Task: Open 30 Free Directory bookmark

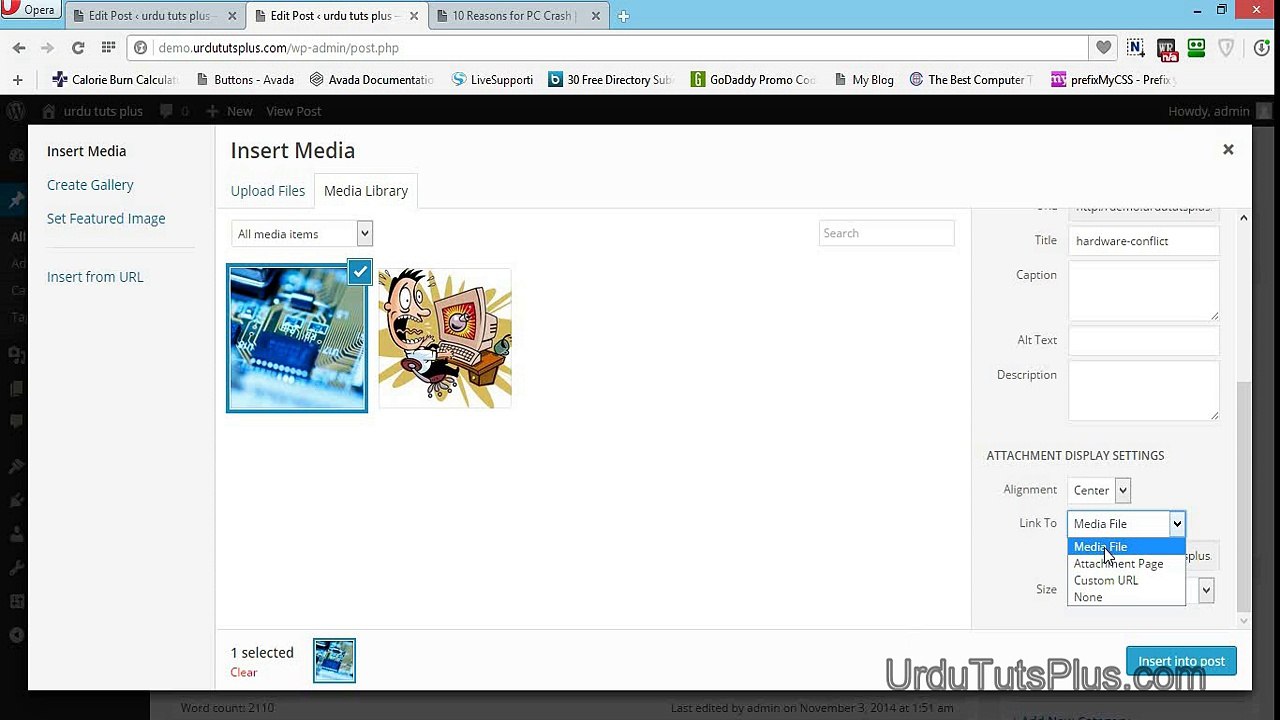Action: [611, 79]
